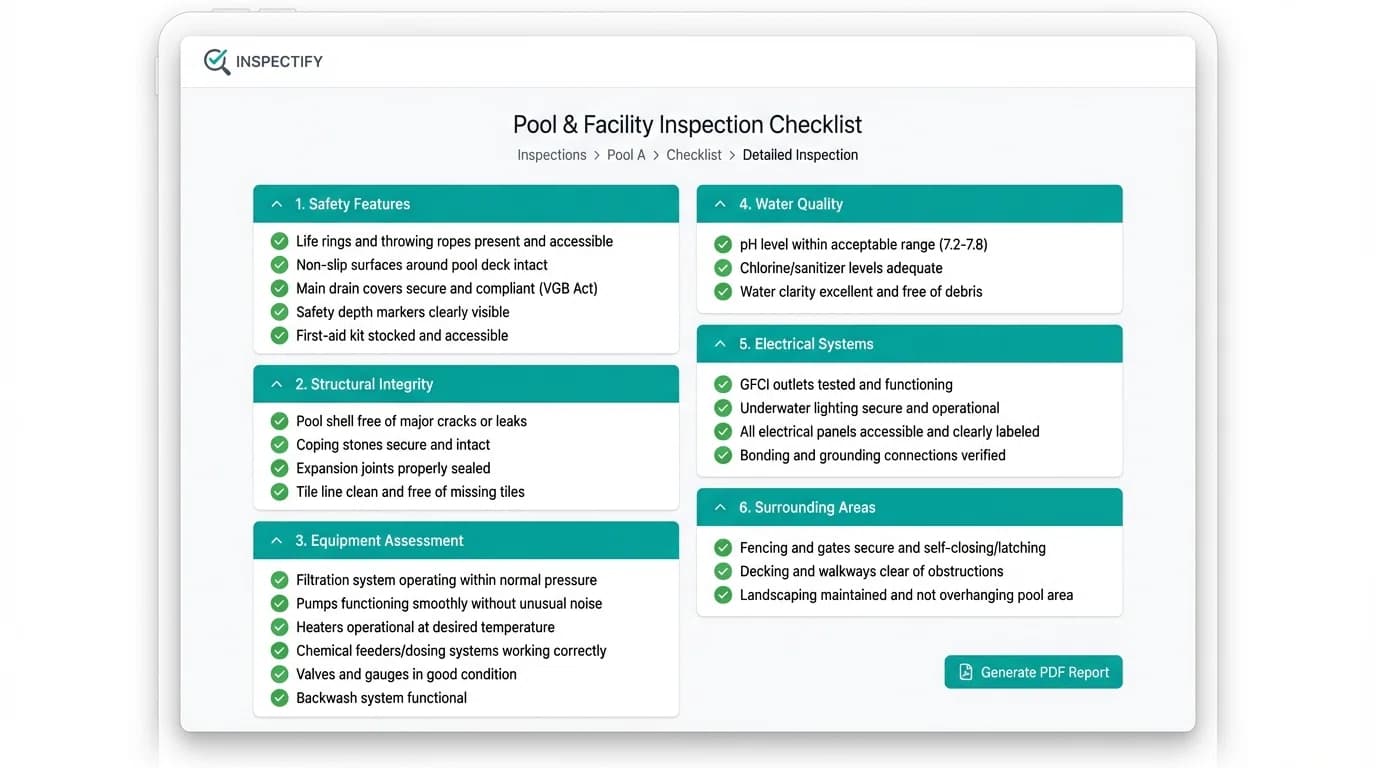Image resolution: width=1376 pixels, height=768 pixels.
Task: Click the Inspectify logo icon
Action: click(216, 61)
